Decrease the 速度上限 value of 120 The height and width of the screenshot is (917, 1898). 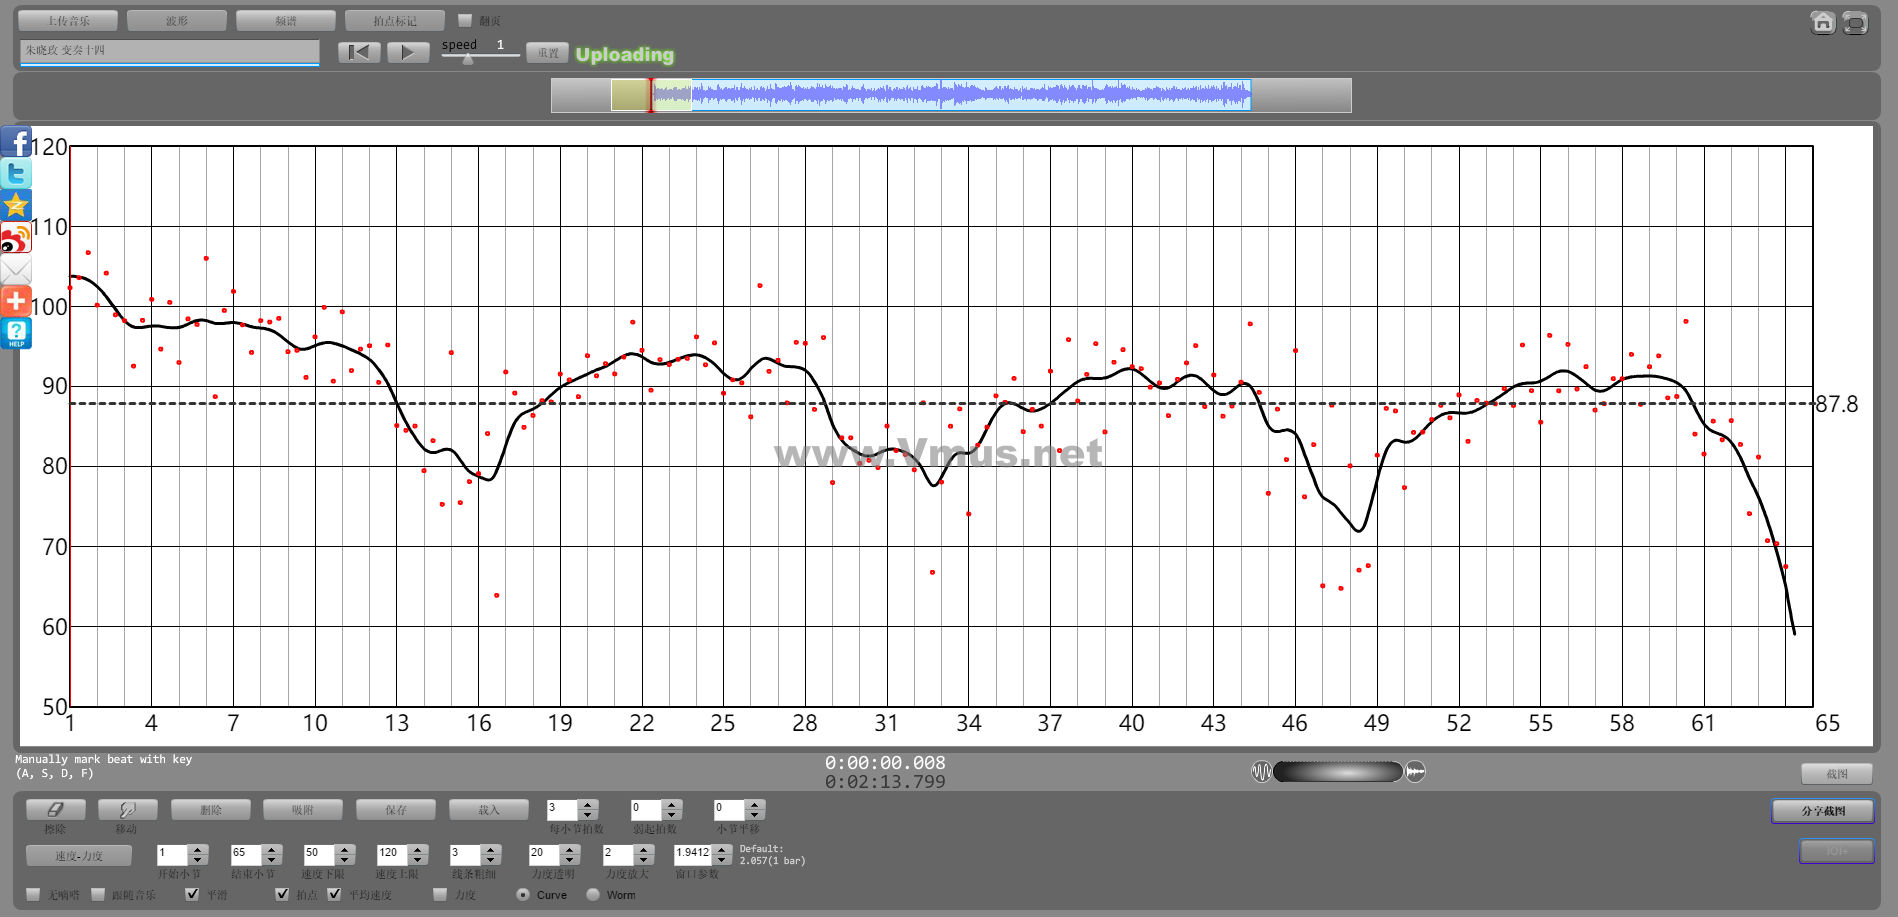(x=419, y=860)
